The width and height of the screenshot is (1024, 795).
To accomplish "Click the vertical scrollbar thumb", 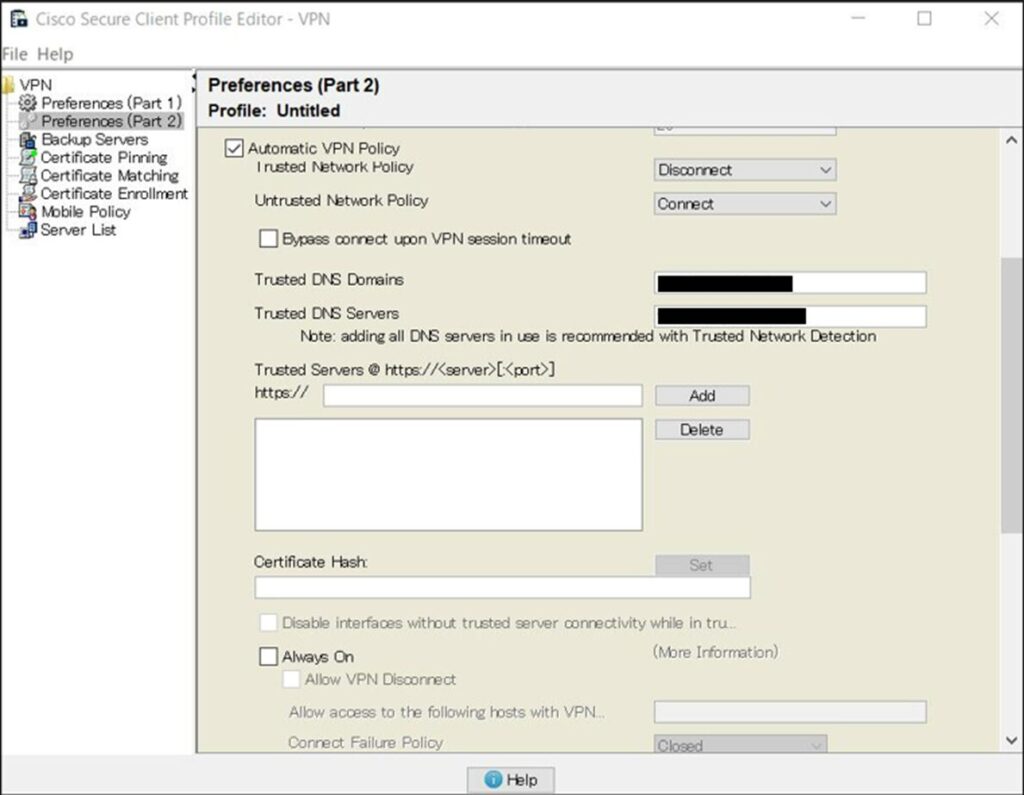I will tap(1011, 395).
